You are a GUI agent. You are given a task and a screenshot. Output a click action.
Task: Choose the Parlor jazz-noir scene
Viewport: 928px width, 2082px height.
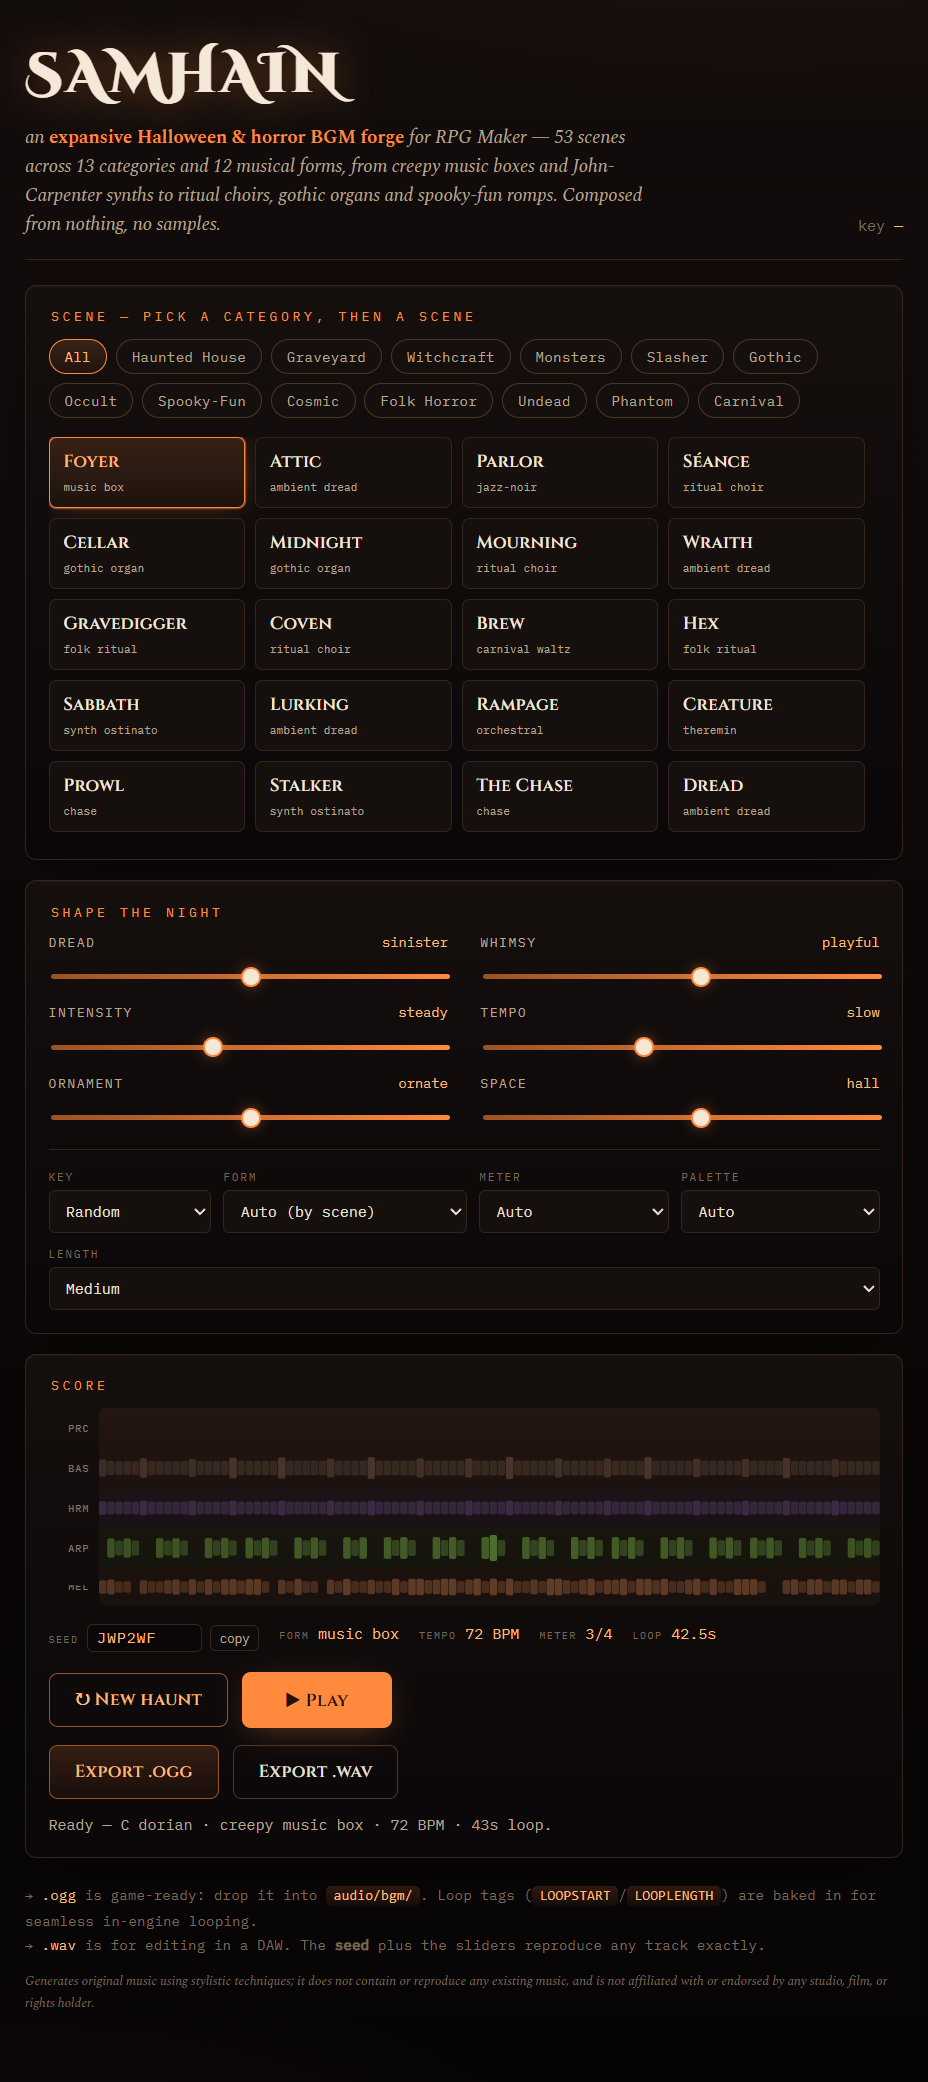[560, 472]
